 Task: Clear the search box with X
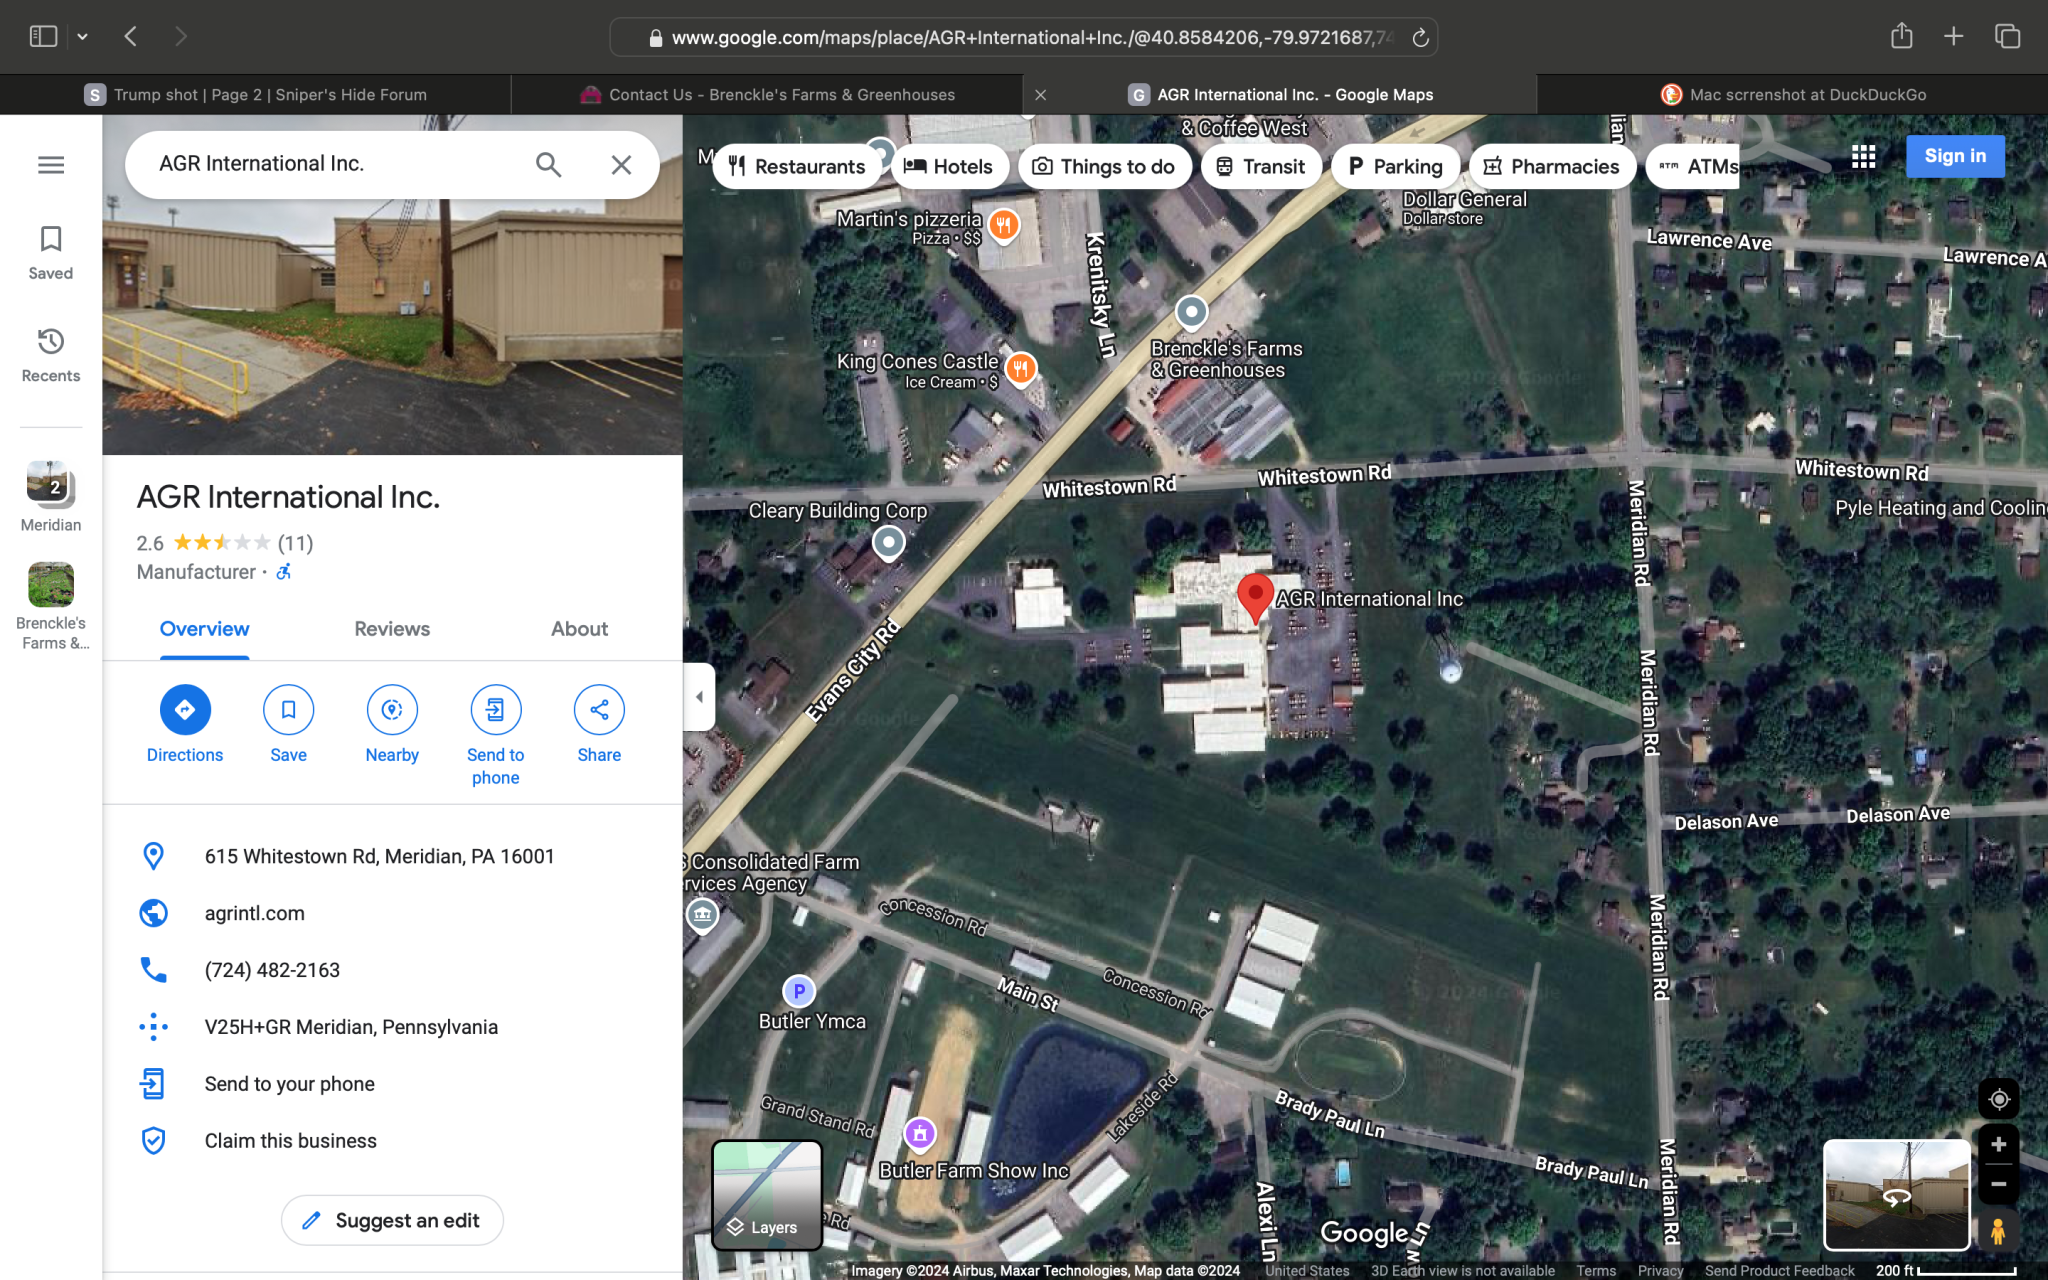621,164
